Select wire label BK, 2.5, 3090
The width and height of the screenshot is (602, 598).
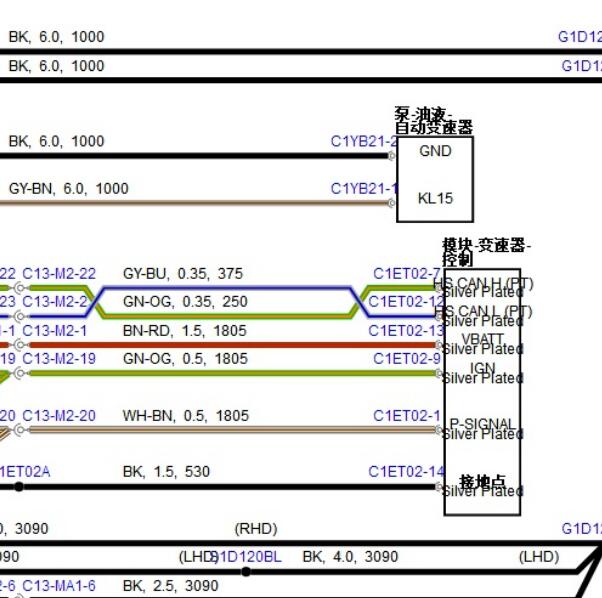170,586
